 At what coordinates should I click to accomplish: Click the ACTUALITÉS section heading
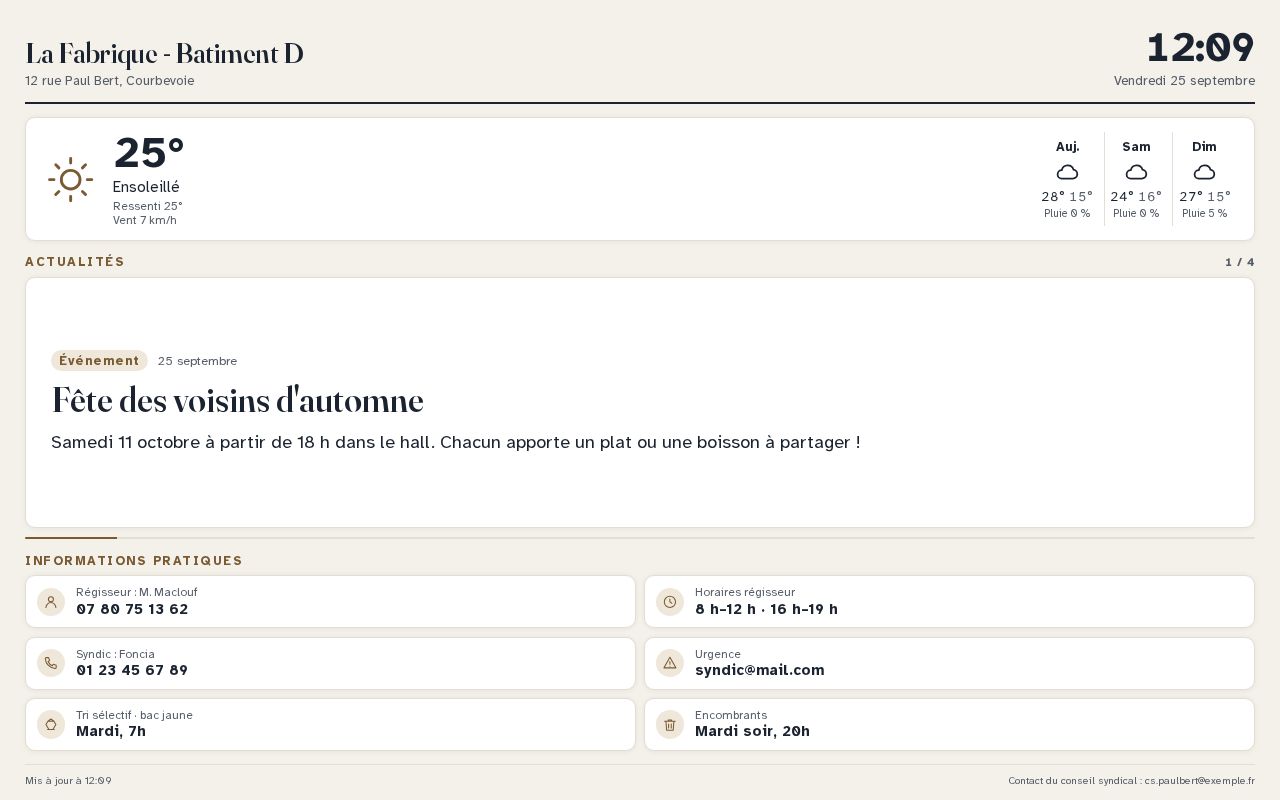tap(75, 262)
